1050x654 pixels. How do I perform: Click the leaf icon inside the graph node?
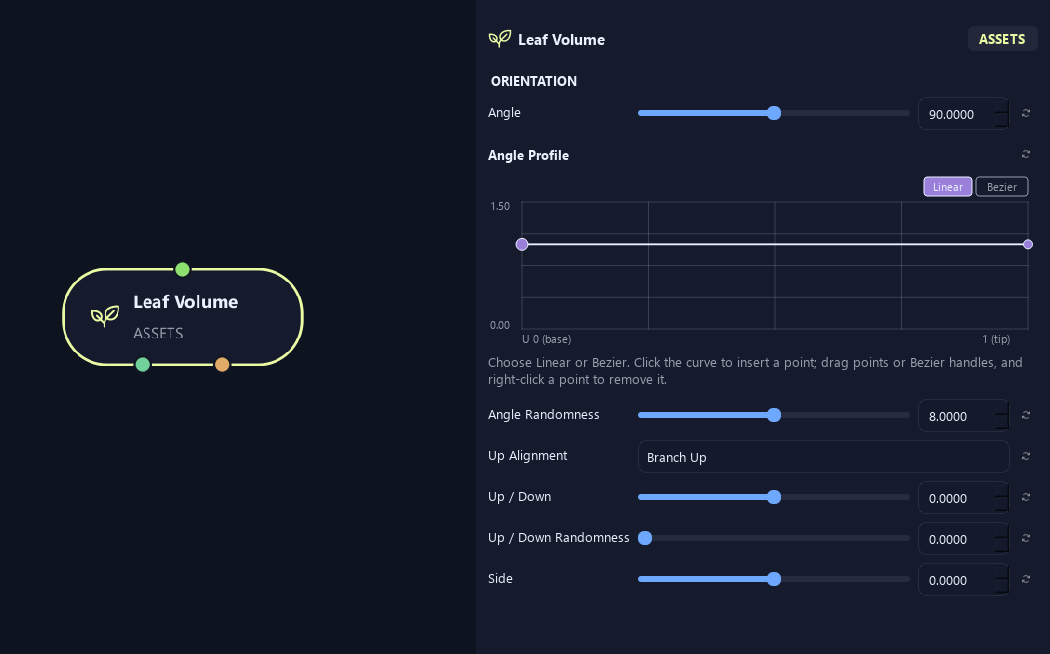click(x=105, y=315)
